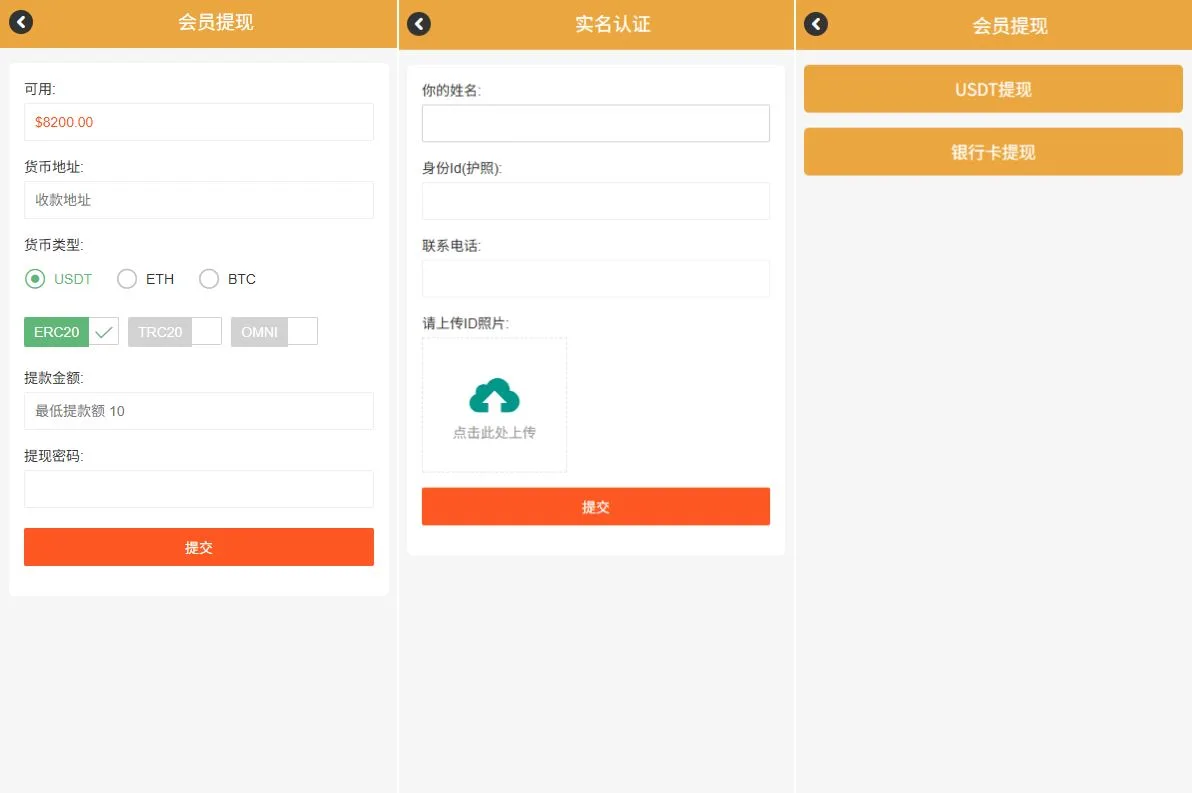Open the USDT提现 withdrawal option
The height and width of the screenshot is (793, 1192).
pyautogui.click(x=992, y=89)
